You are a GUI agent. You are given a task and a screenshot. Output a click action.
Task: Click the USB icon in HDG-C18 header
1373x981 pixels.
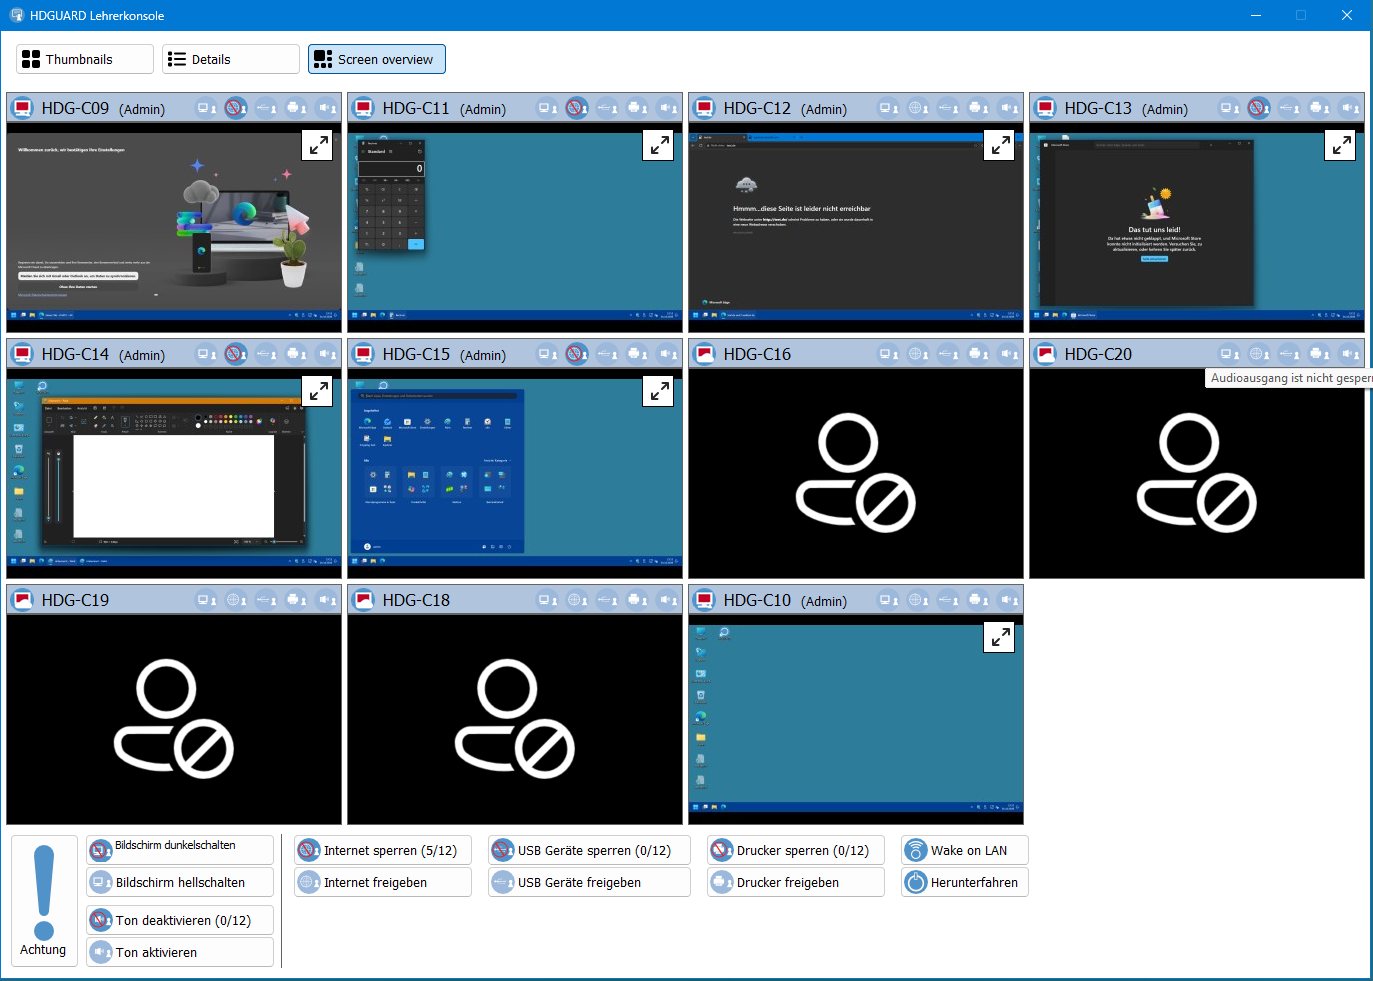pos(608,600)
